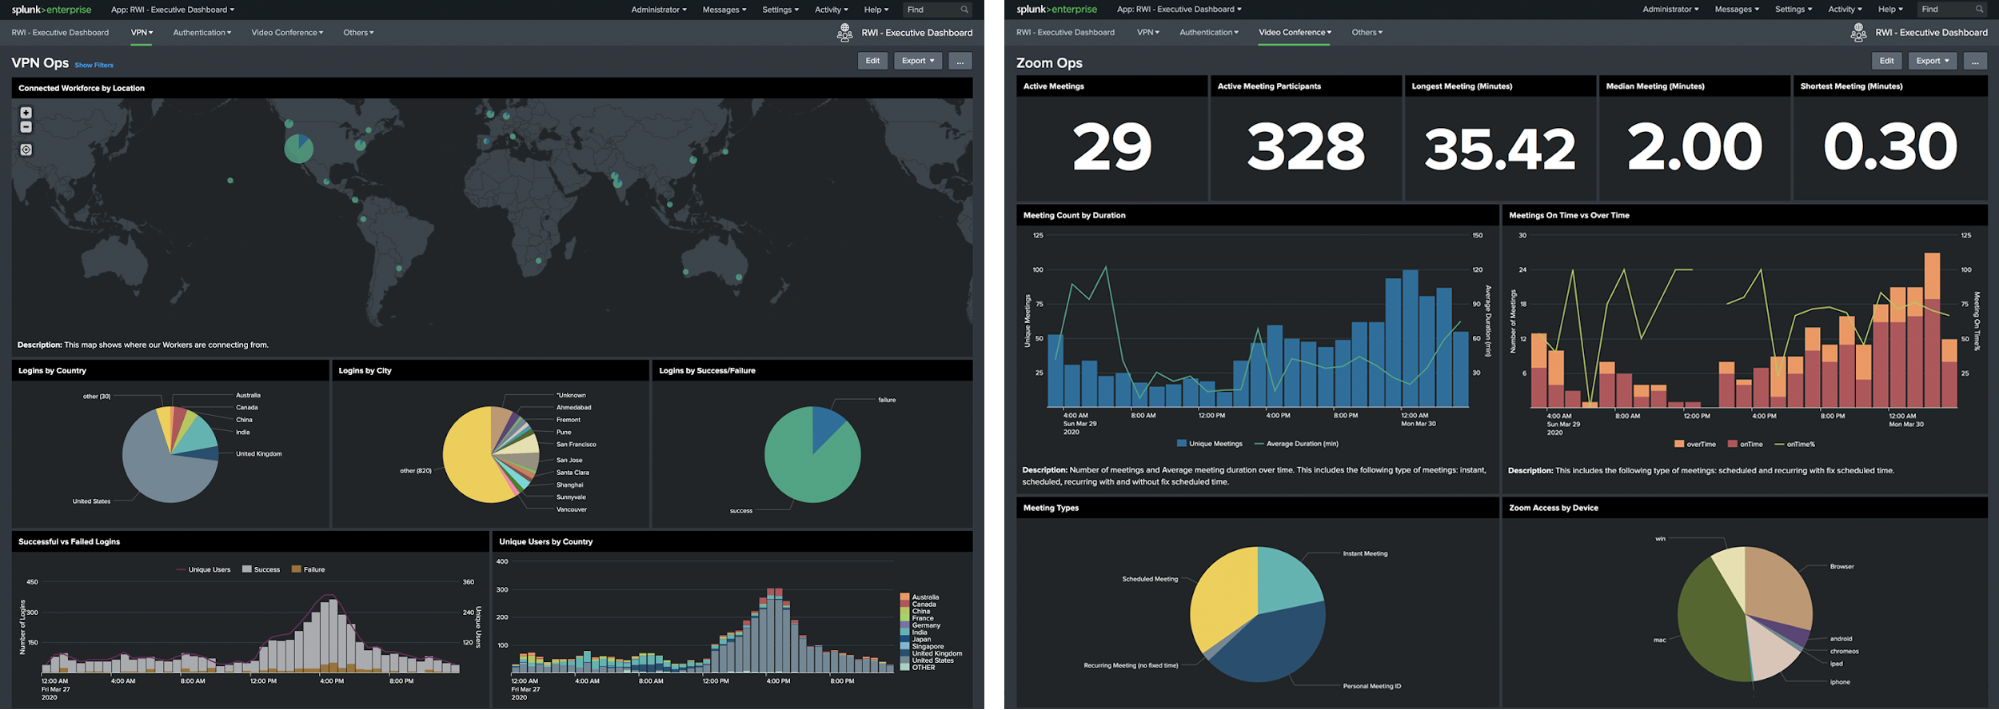Open Others nav menu in Zoom Ops window
The height and width of the screenshot is (710, 1999).
[1367, 32]
